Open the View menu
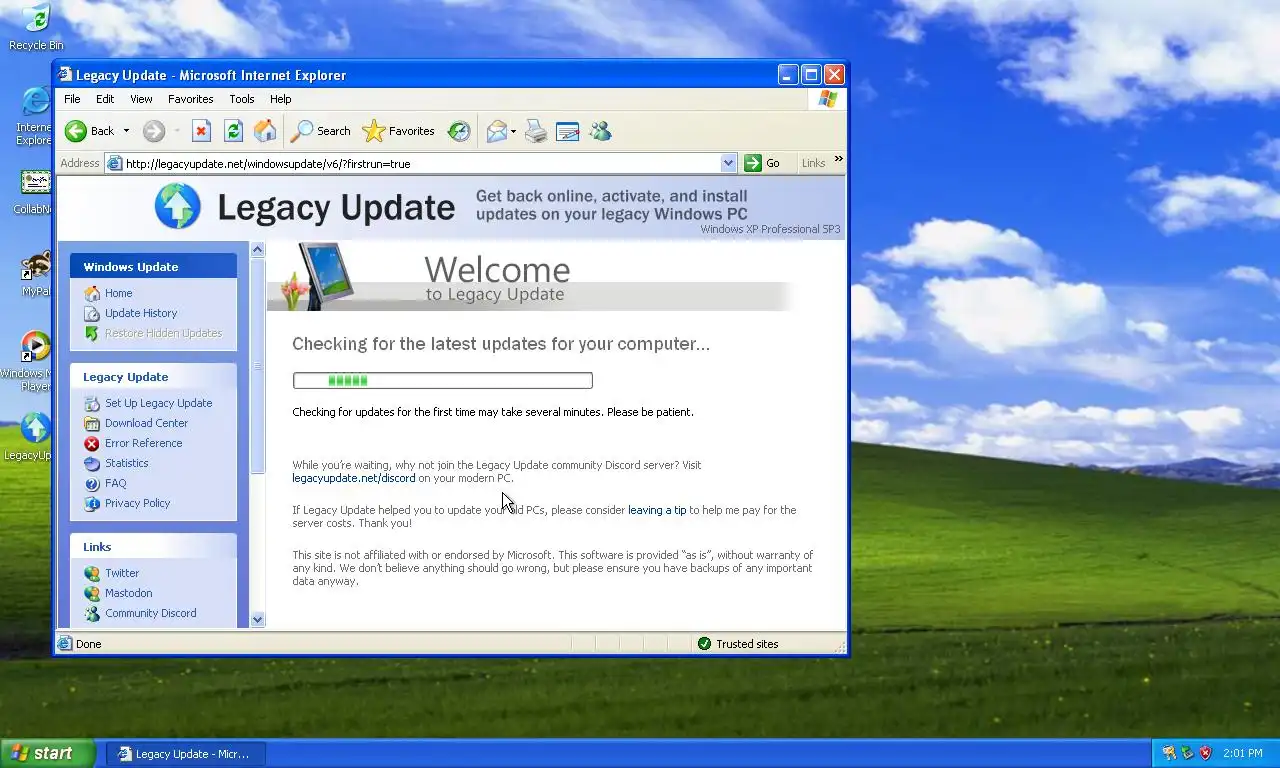The height and width of the screenshot is (768, 1280). pos(141,99)
